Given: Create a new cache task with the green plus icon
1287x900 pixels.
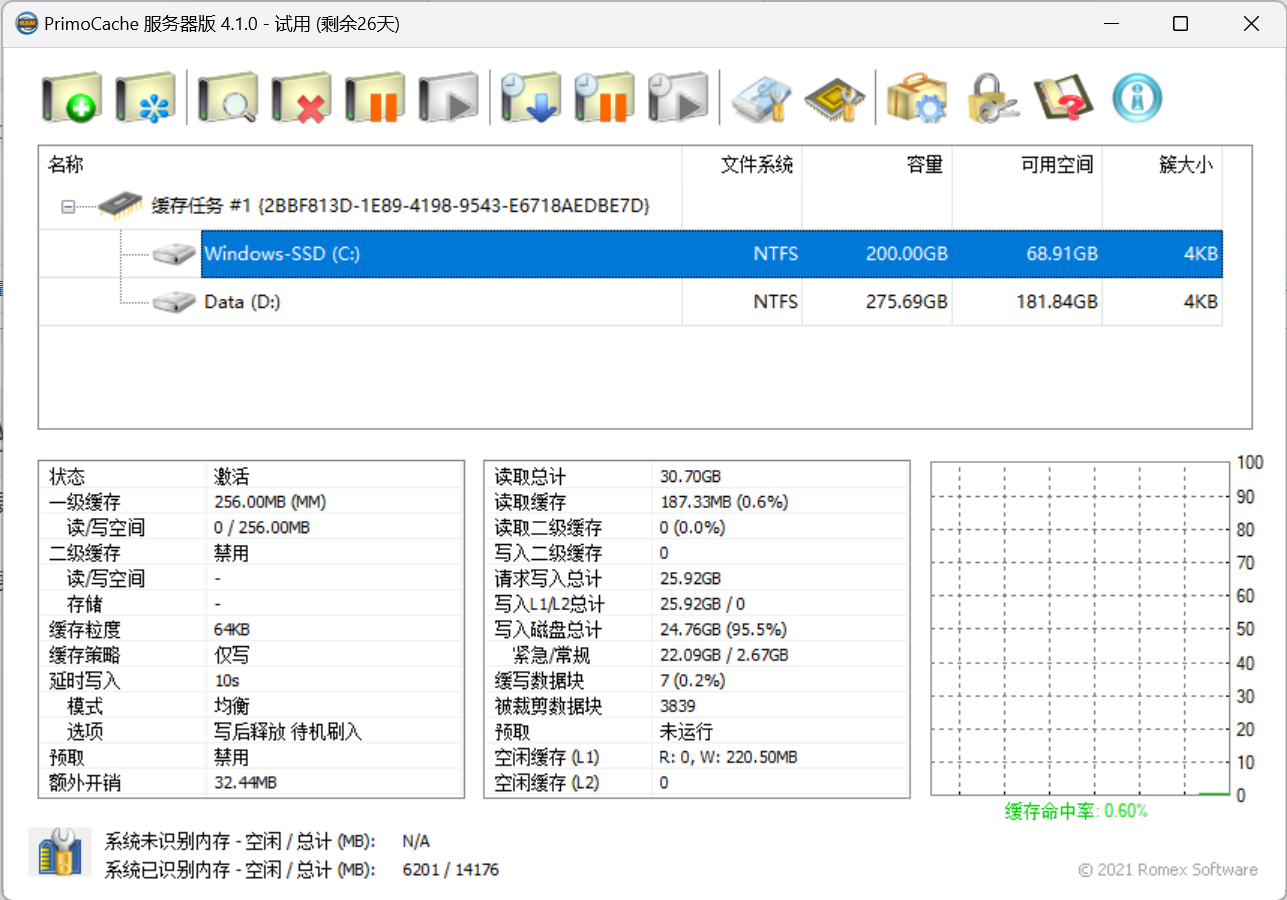Looking at the screenshot, I should [72, 98].
